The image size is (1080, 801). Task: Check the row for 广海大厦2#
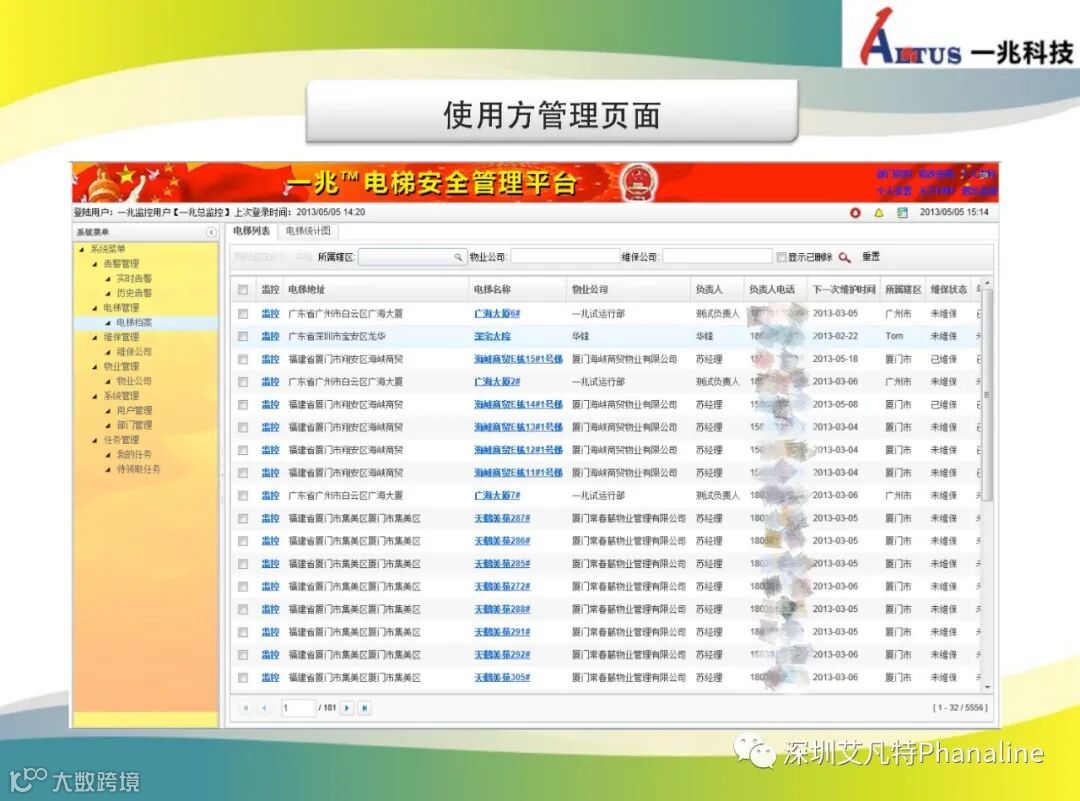(x=242, y=382)
